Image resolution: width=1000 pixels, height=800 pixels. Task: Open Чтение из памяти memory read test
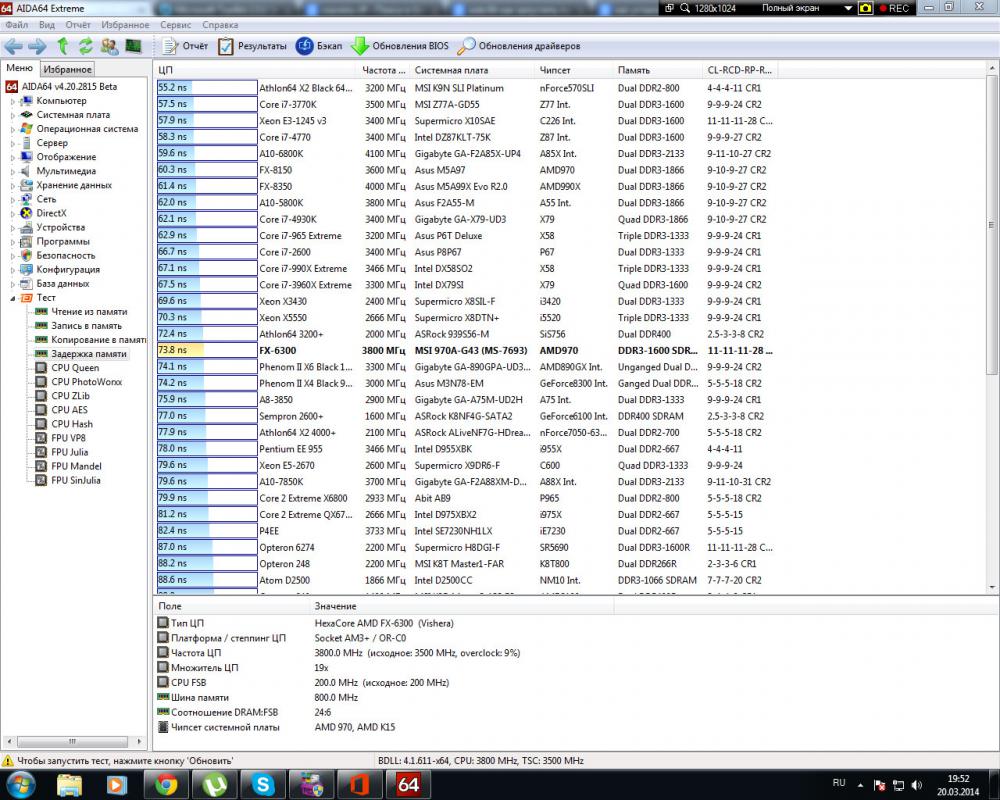[88, 312]
